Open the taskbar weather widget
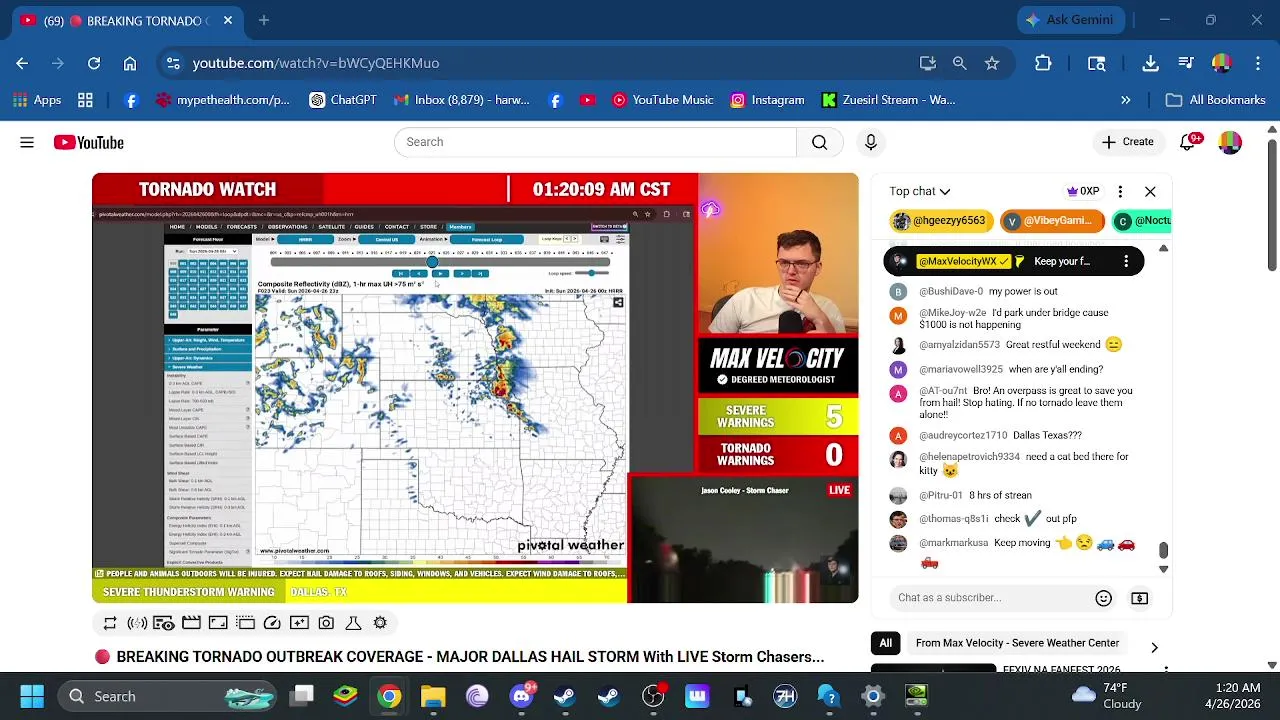Screen dimensions: 1280x720 [1107, 696]
